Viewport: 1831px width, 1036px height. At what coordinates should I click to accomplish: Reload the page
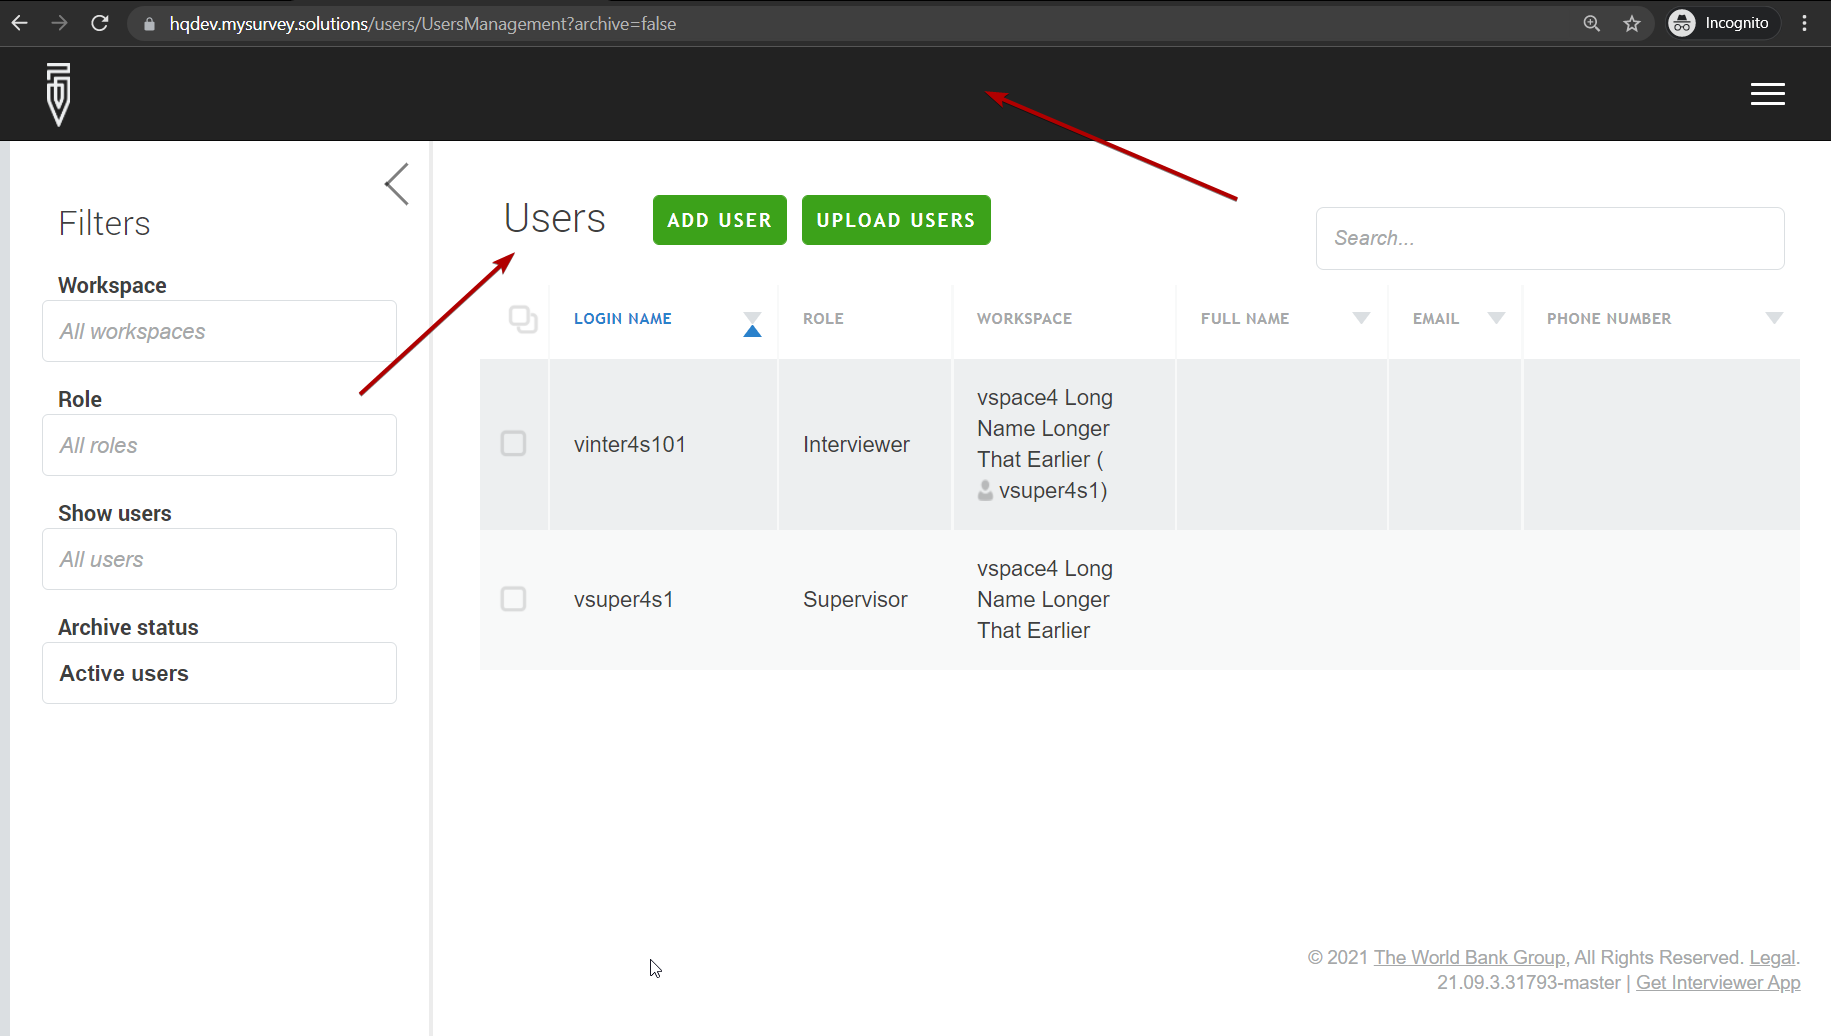pos(99,23)
